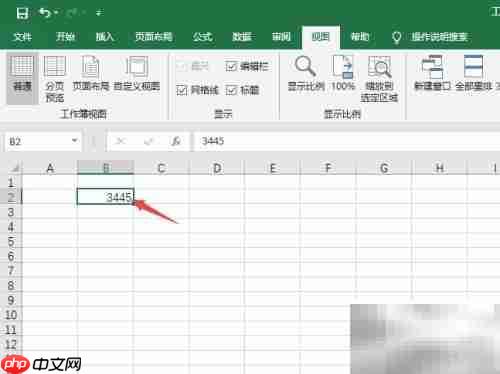Undo the last action
The image size is (500, 374).
(x=44, y=13)
